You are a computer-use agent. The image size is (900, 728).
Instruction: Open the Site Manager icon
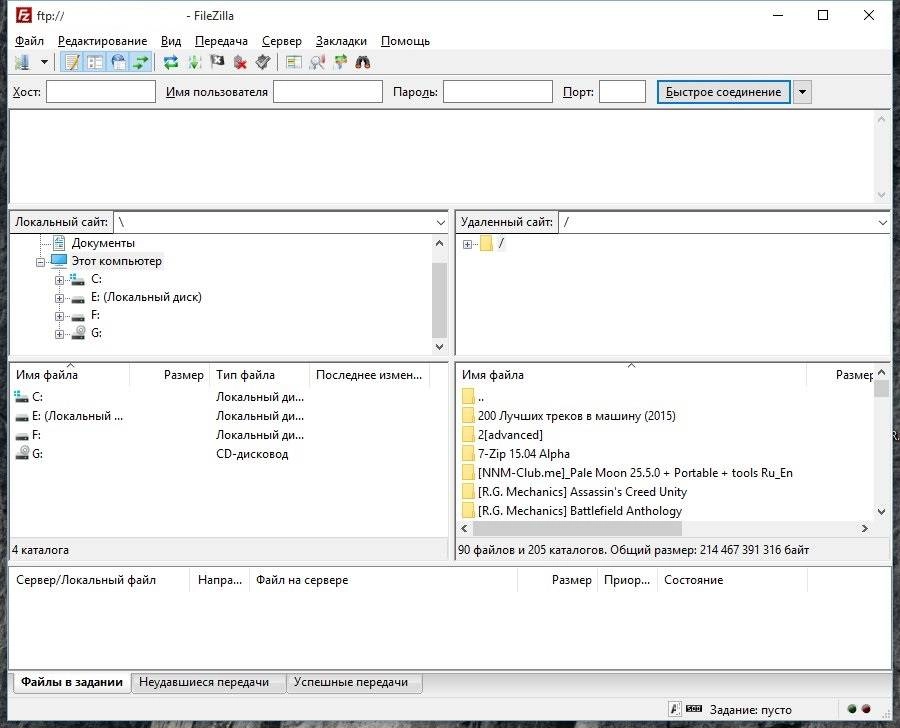point(23,62)
